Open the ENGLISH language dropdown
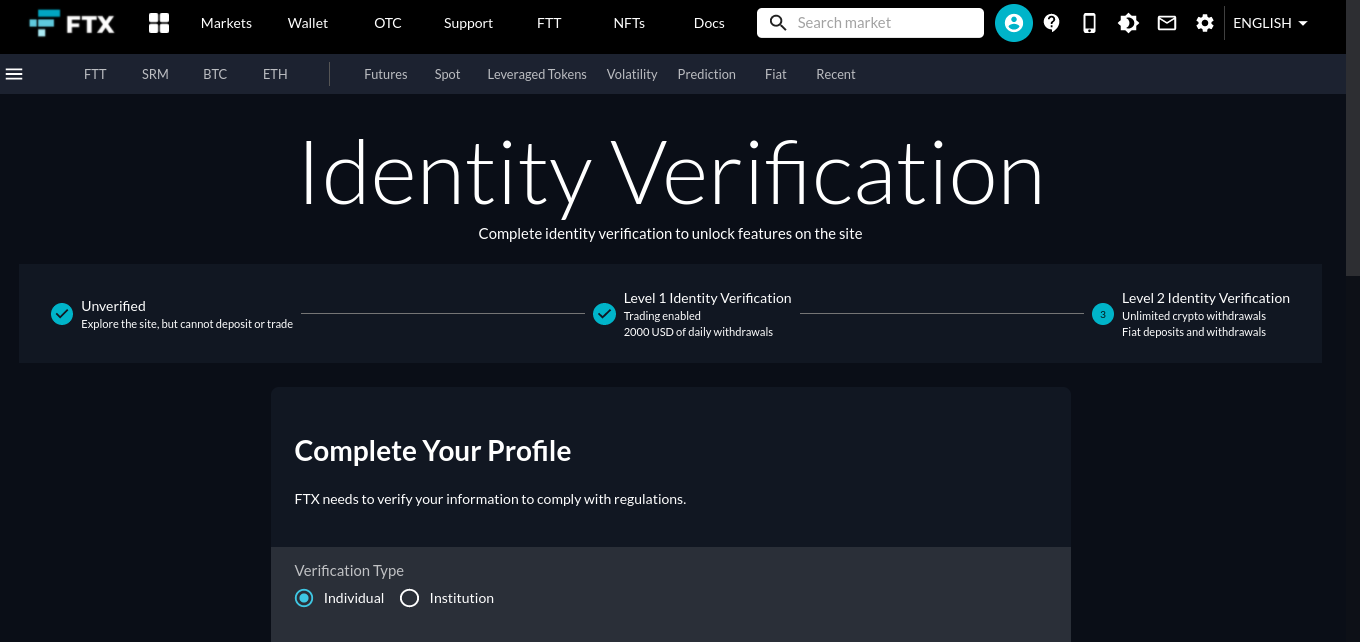Image resolution: width=1360 pixels, height=642 pixels. [1270, 23]
